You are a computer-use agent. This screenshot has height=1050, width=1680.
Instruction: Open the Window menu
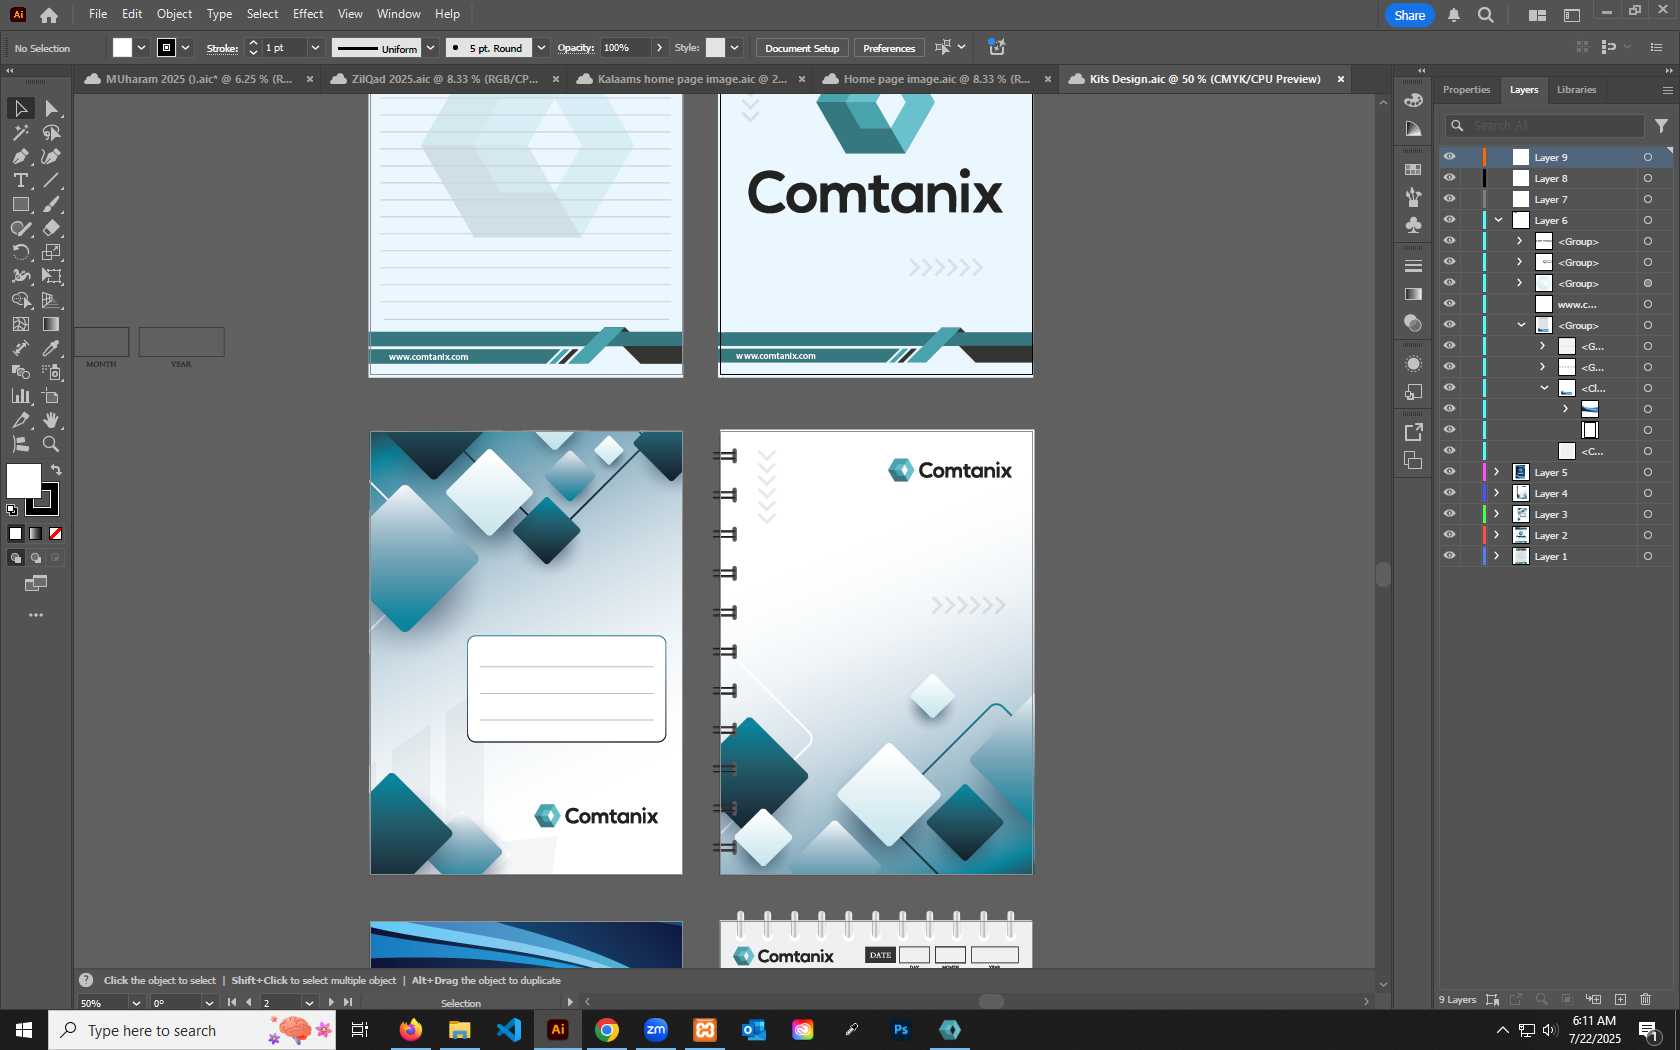coord(398,14)
